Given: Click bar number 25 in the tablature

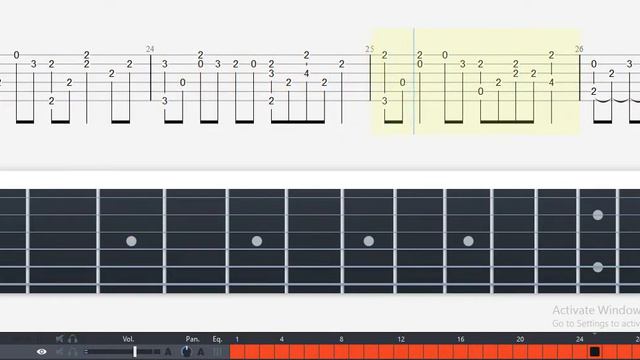Looking at the screenshot, I should [x=369, y=49].
